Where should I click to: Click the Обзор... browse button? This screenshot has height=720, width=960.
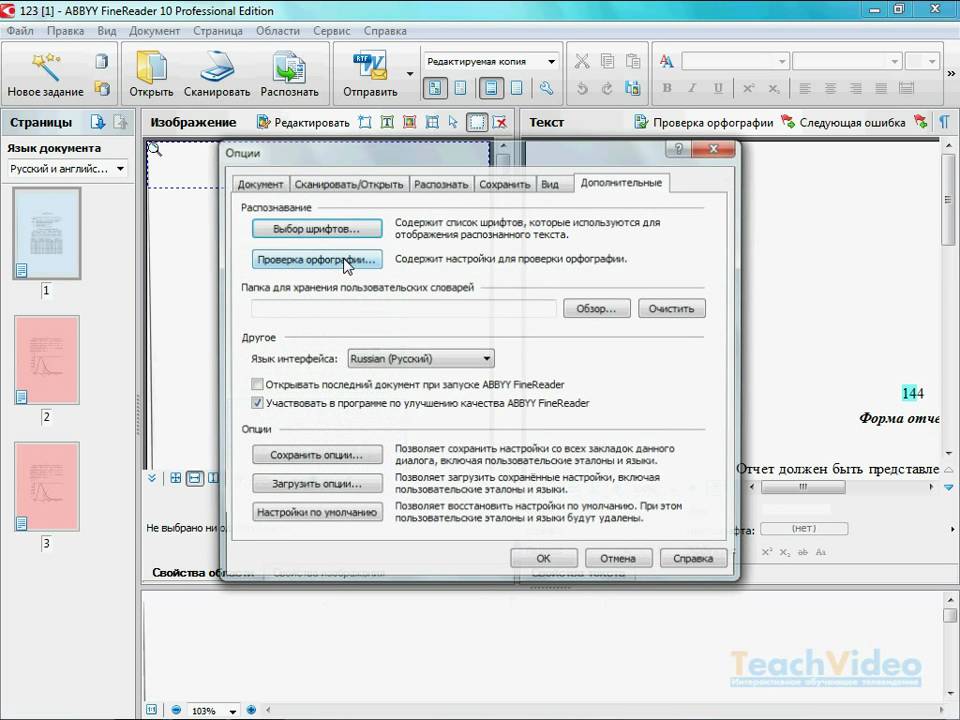(596, 309)
